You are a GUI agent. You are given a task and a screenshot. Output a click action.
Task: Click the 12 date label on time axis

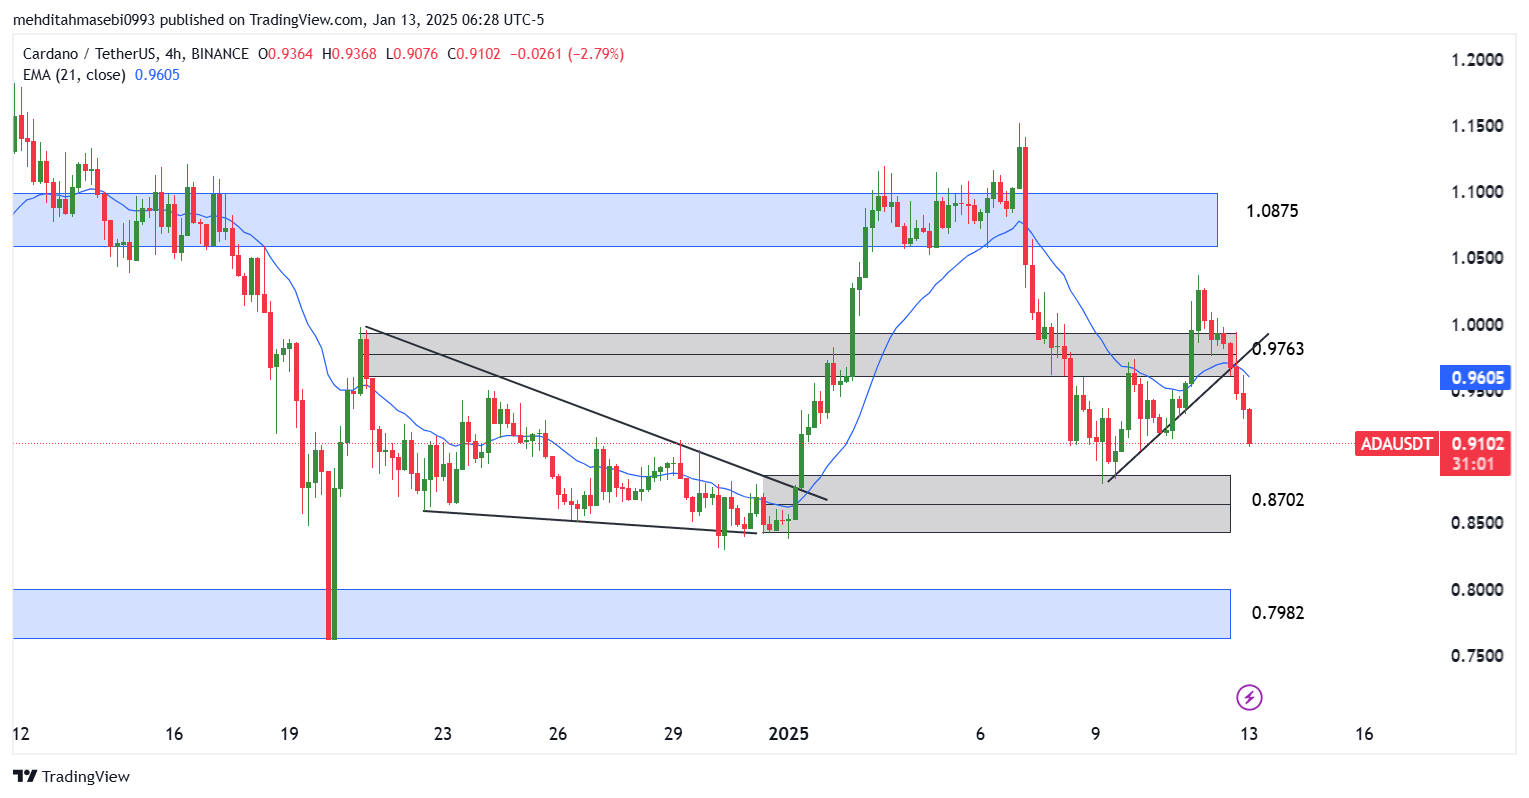21,734
